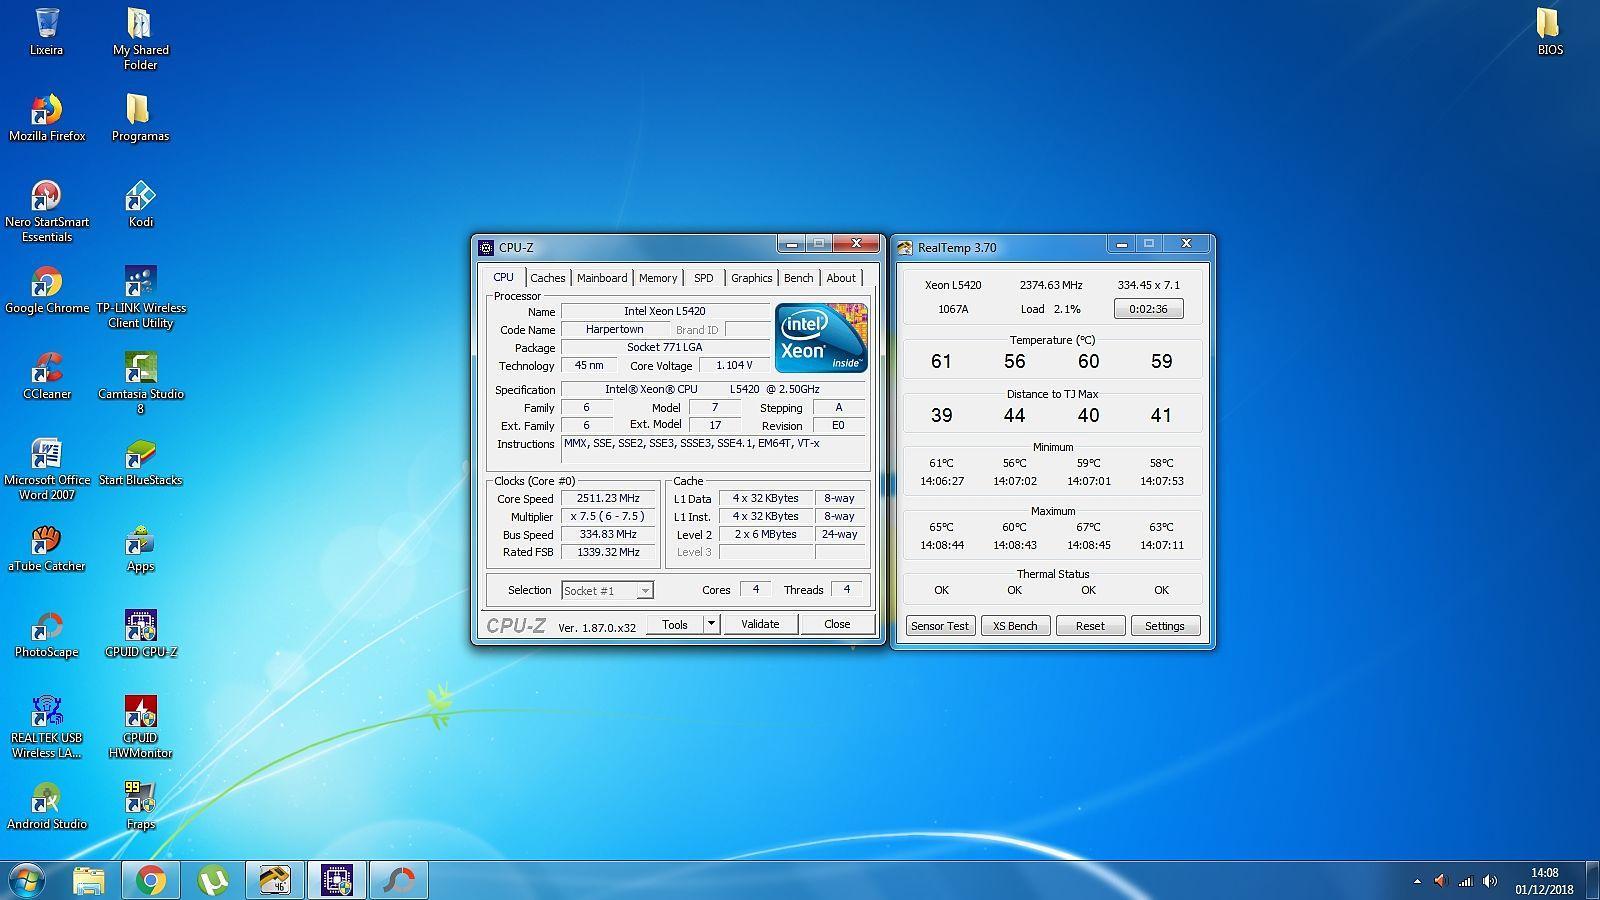Open the Tools dropdown arrow
1600x900 pixels.
click(x=711, y=624)
